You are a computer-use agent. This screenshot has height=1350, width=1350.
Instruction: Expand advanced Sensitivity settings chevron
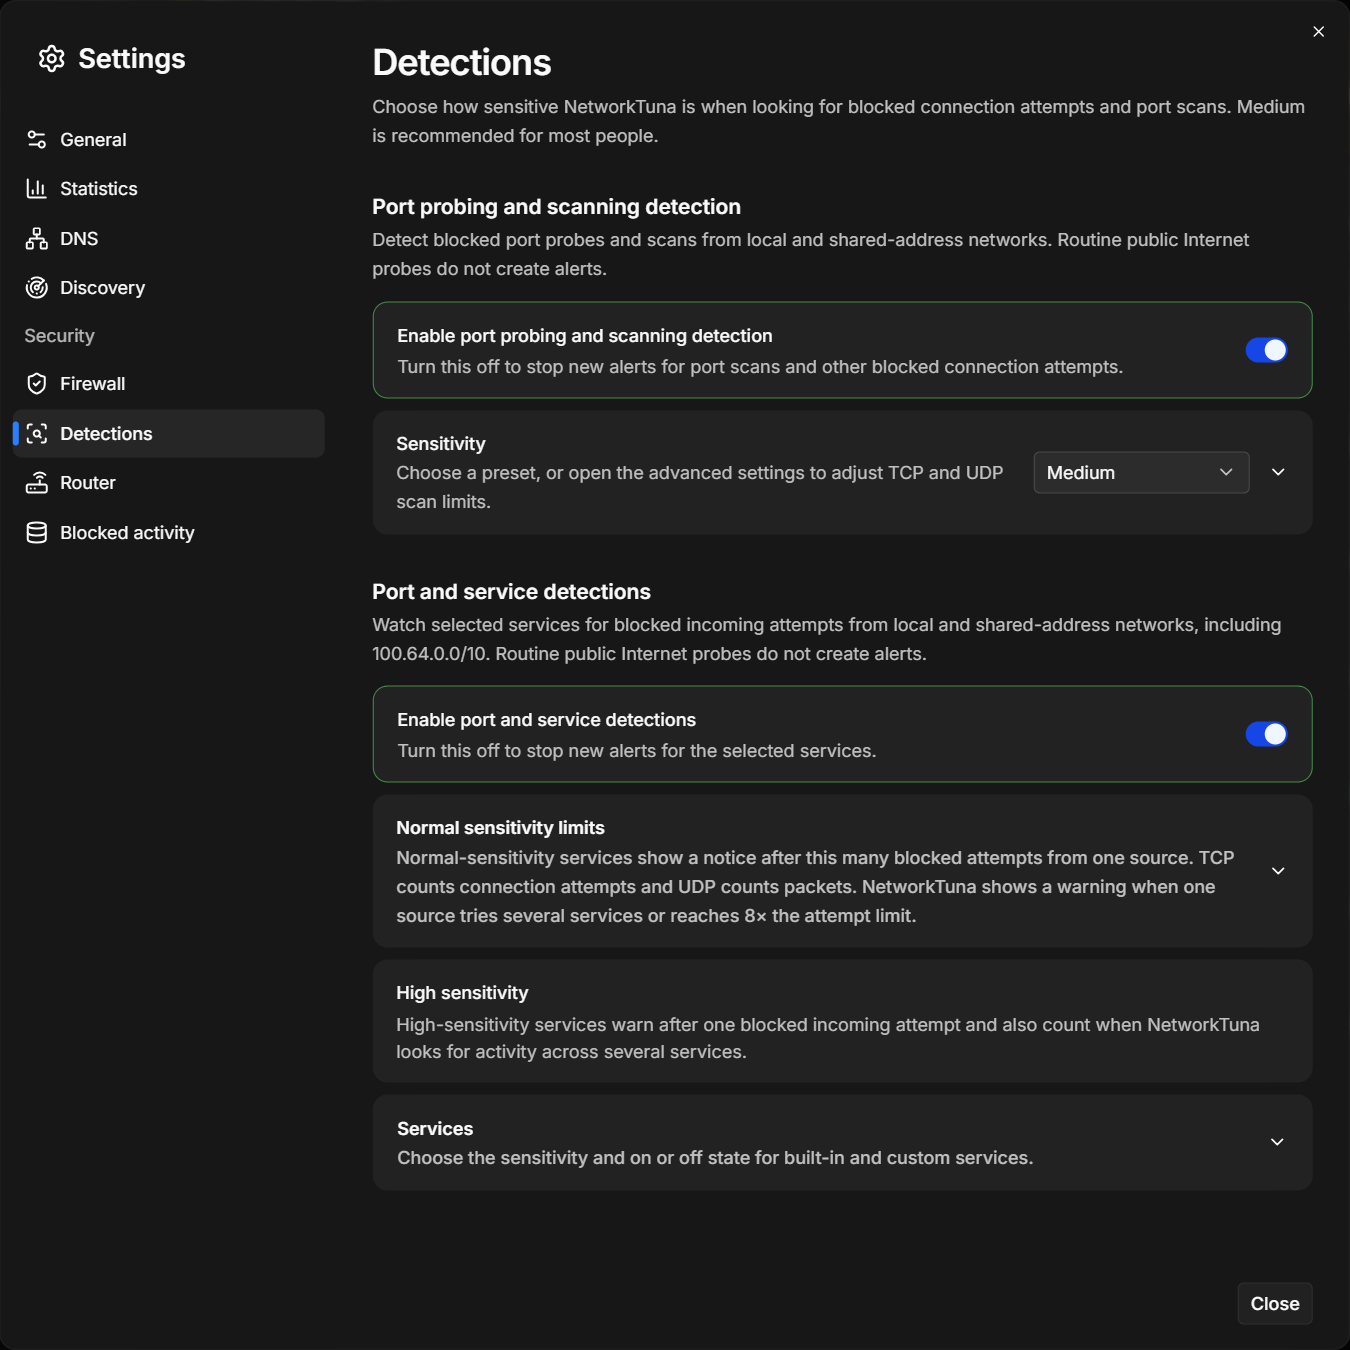pyautogui.click(x=1278, y=472)
